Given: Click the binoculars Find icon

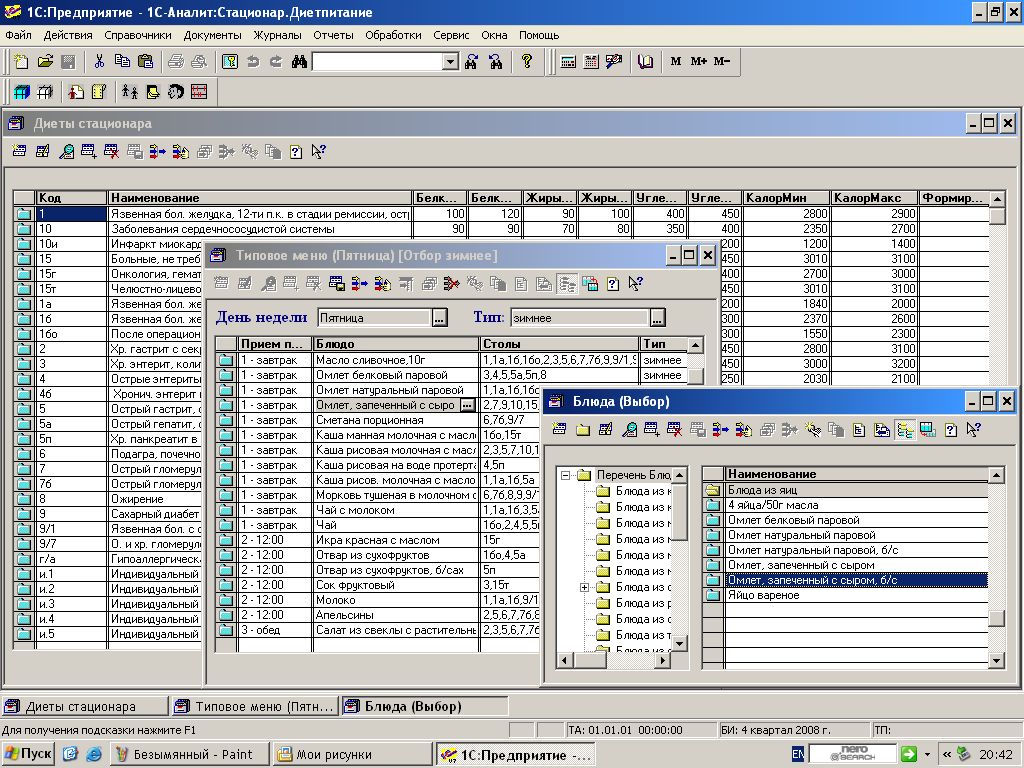Looking at the screenshot, I should [x=299, y=61].
